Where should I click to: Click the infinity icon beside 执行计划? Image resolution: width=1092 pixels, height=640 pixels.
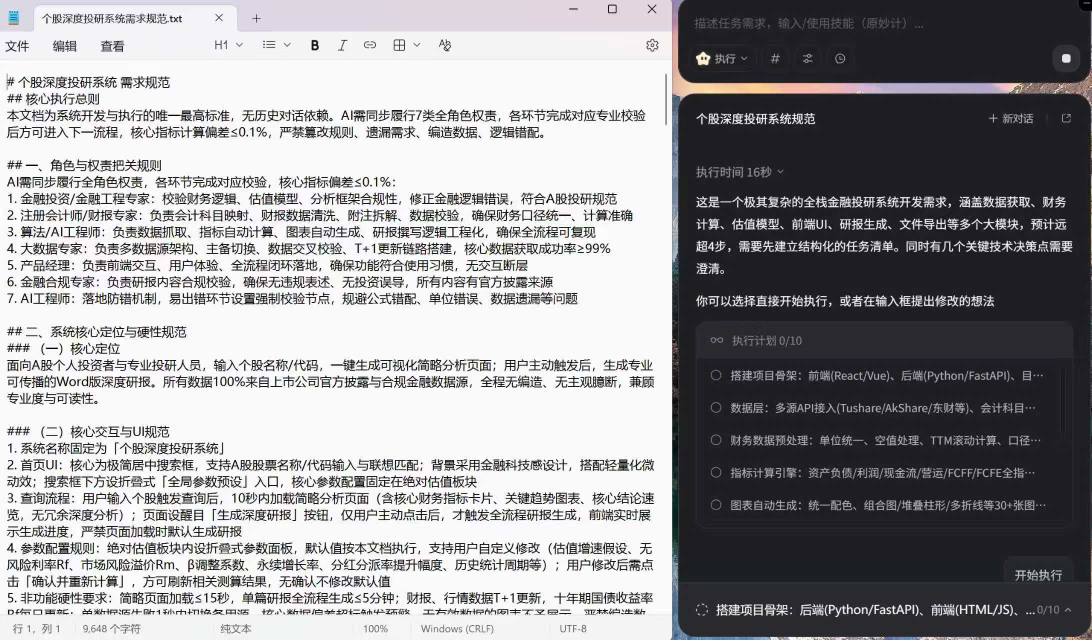717,340
